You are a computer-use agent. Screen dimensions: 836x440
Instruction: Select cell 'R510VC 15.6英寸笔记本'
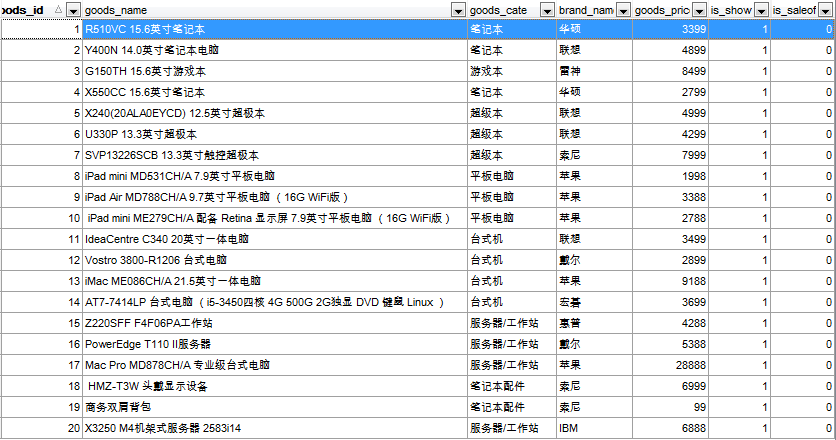tap(275, 29)
